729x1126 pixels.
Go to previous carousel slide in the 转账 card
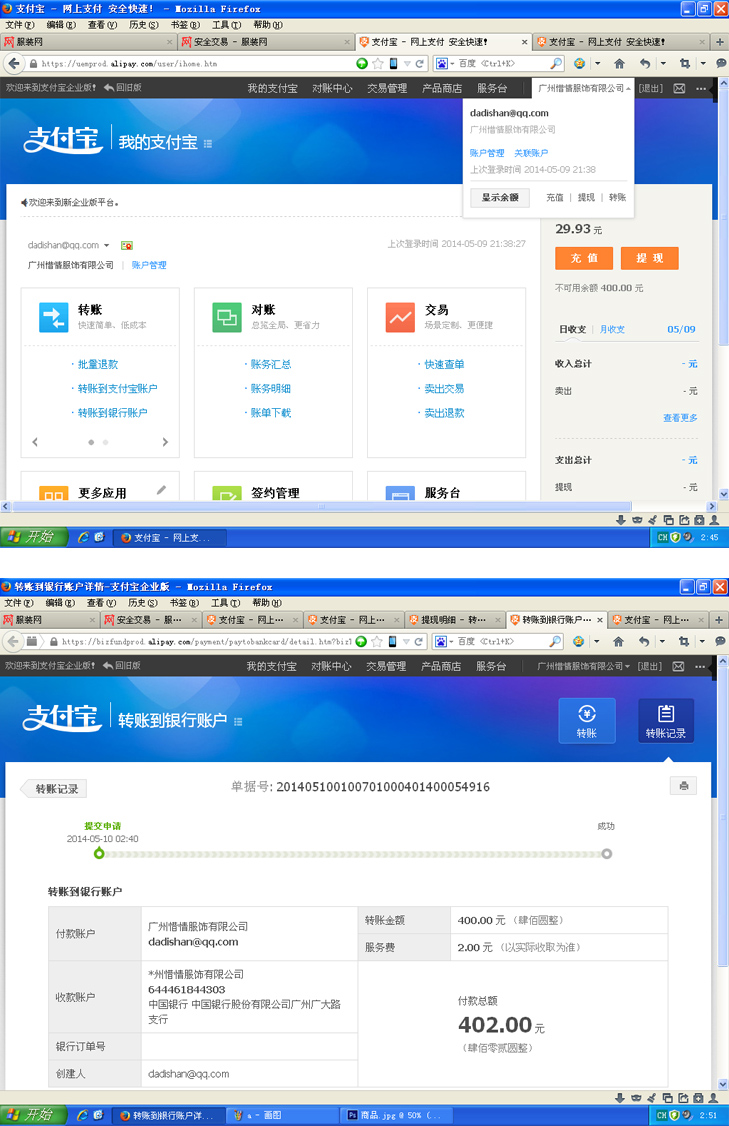35,442
